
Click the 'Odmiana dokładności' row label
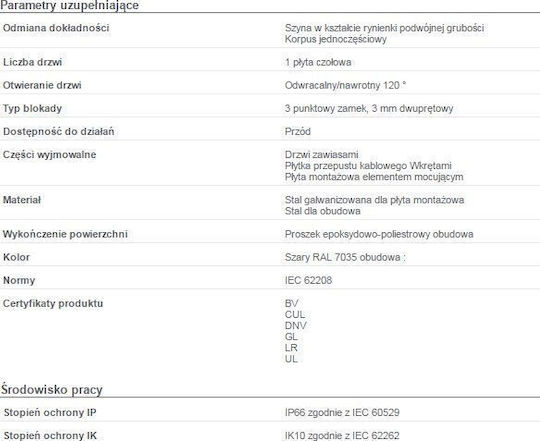click(x=56, y=28)
